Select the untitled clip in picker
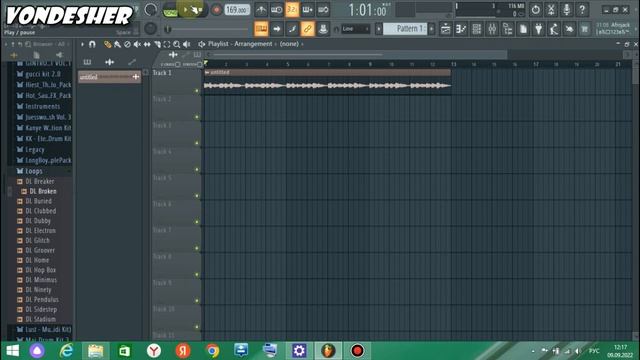This screenshot has width=640, height=360. pyautogui.click(x=109, y=77)
